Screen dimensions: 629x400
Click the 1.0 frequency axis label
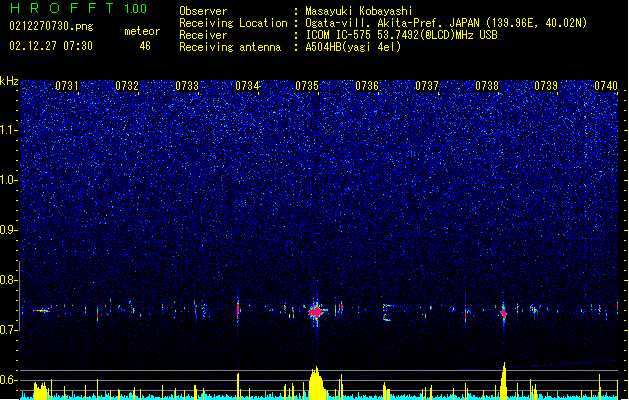(8, 180)
